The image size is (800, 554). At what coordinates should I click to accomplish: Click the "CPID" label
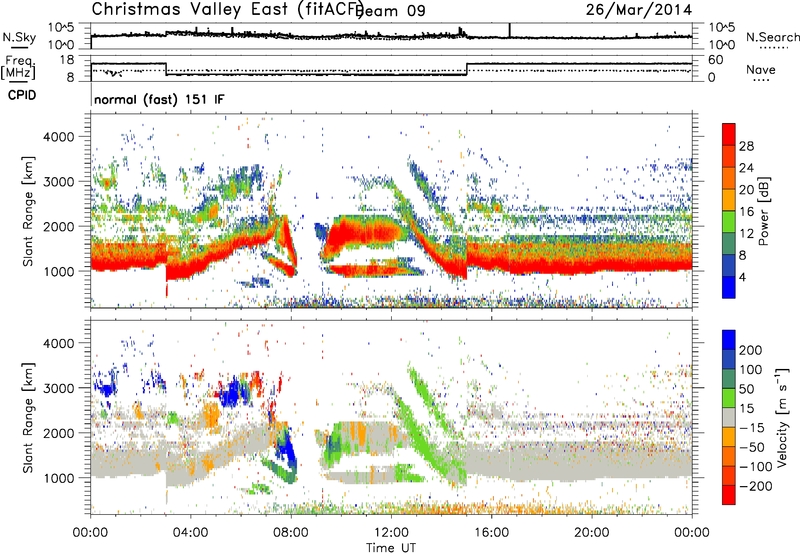(22, 95)
